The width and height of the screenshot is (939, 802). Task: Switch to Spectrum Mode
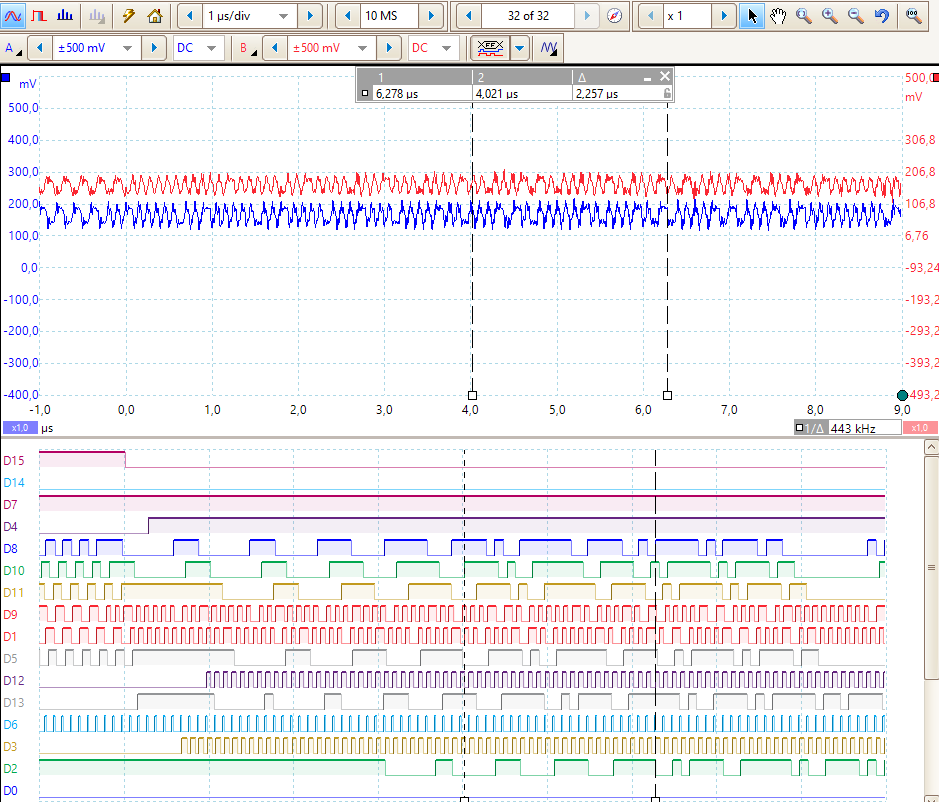(x=64, y=16)
